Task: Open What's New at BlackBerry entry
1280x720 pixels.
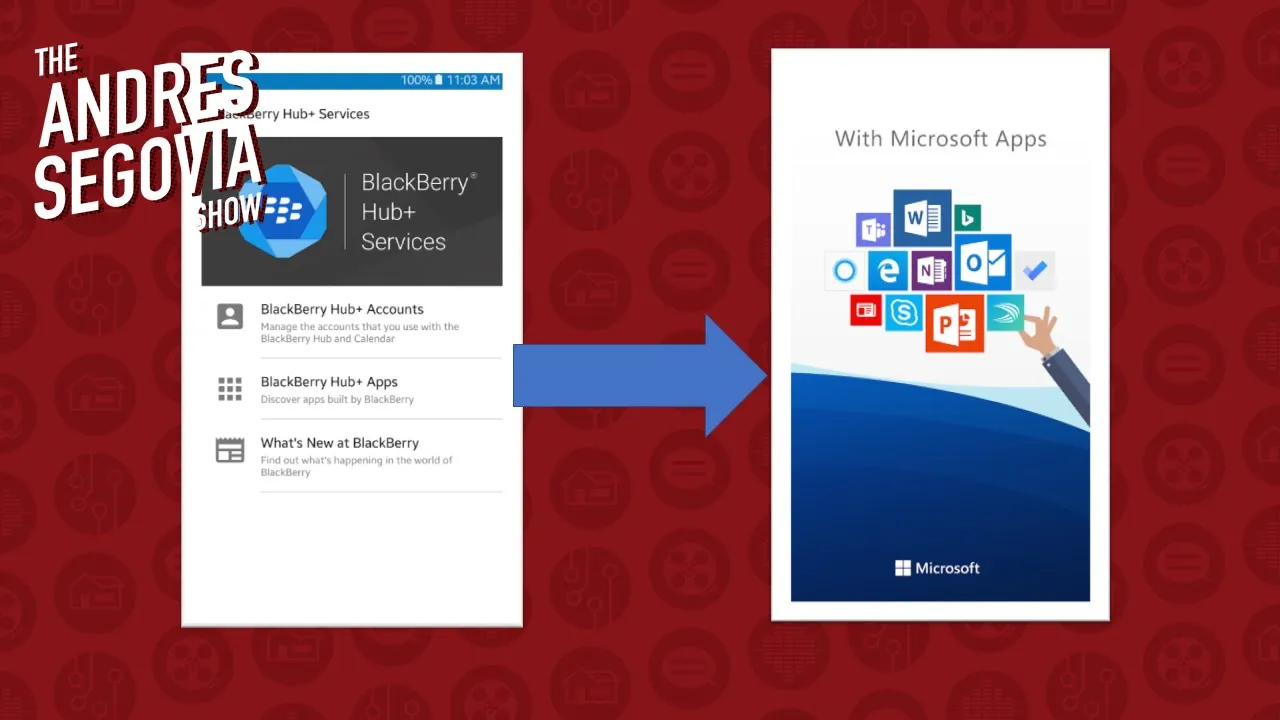Action: click(352, 456)
